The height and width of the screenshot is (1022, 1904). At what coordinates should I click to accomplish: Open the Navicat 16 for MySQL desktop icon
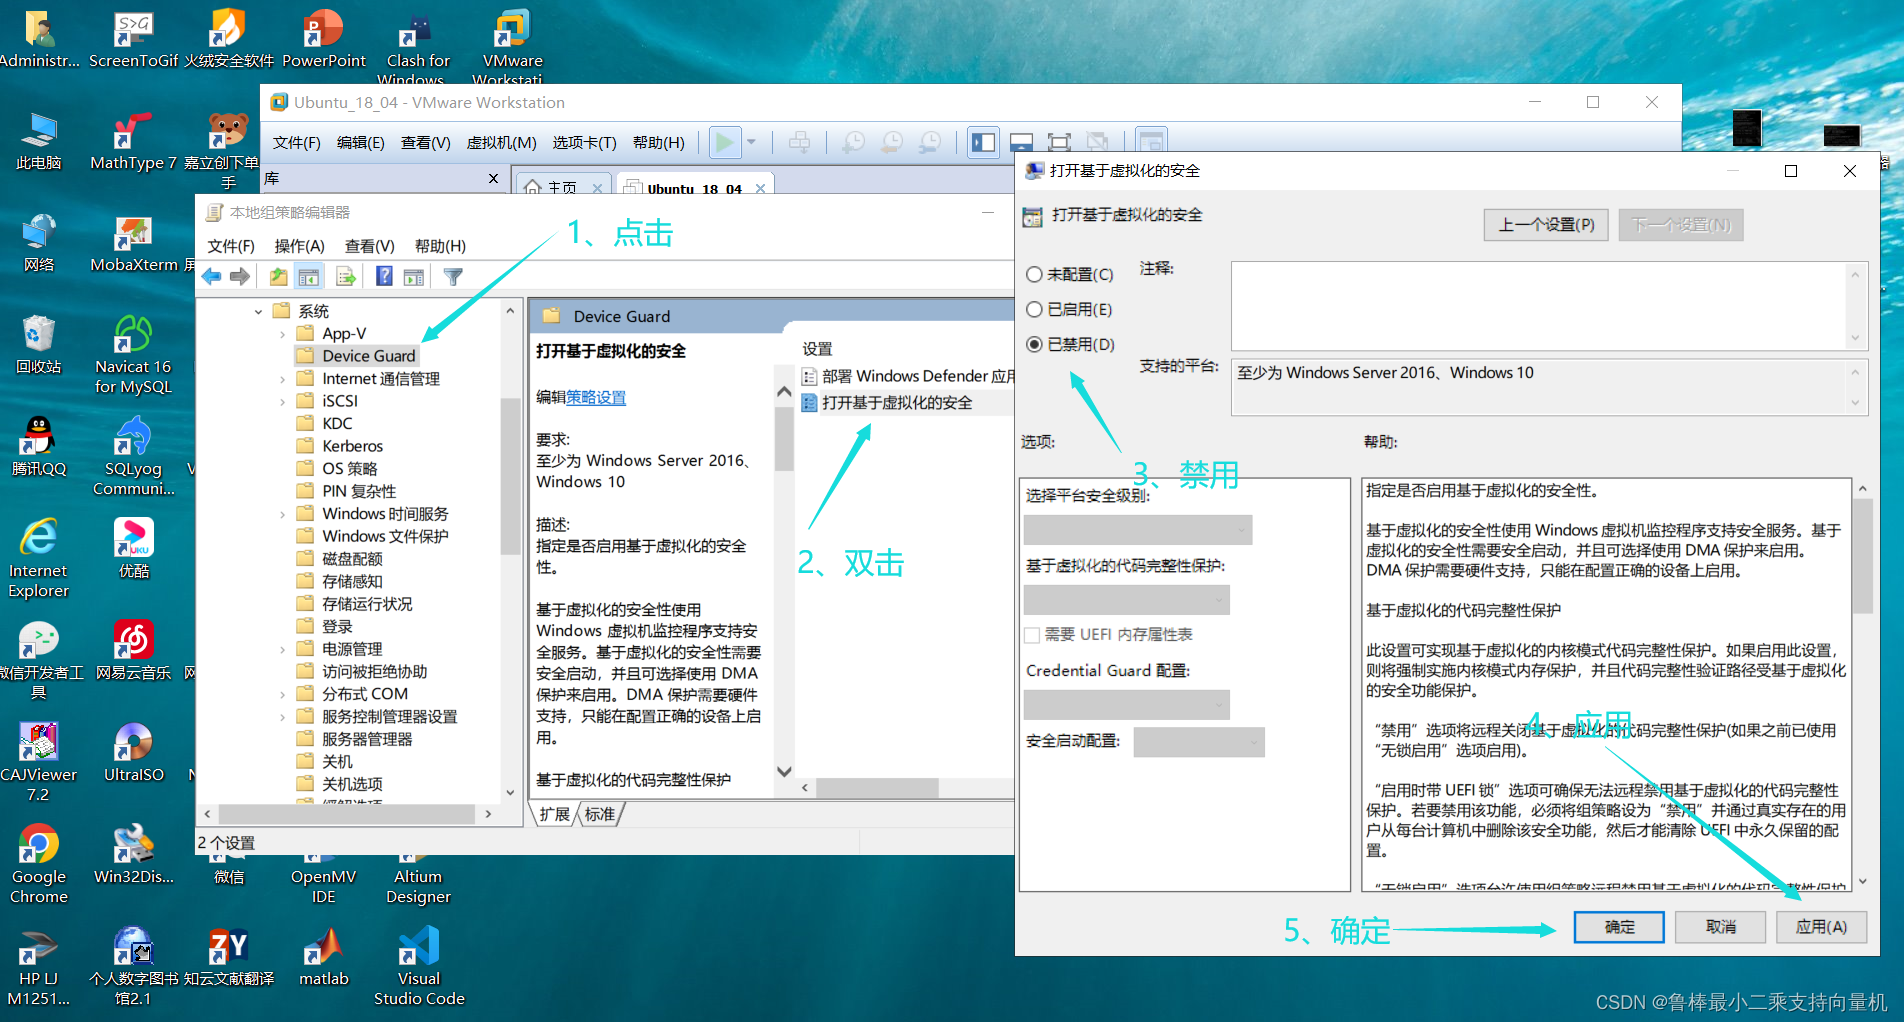click(133, 354)
